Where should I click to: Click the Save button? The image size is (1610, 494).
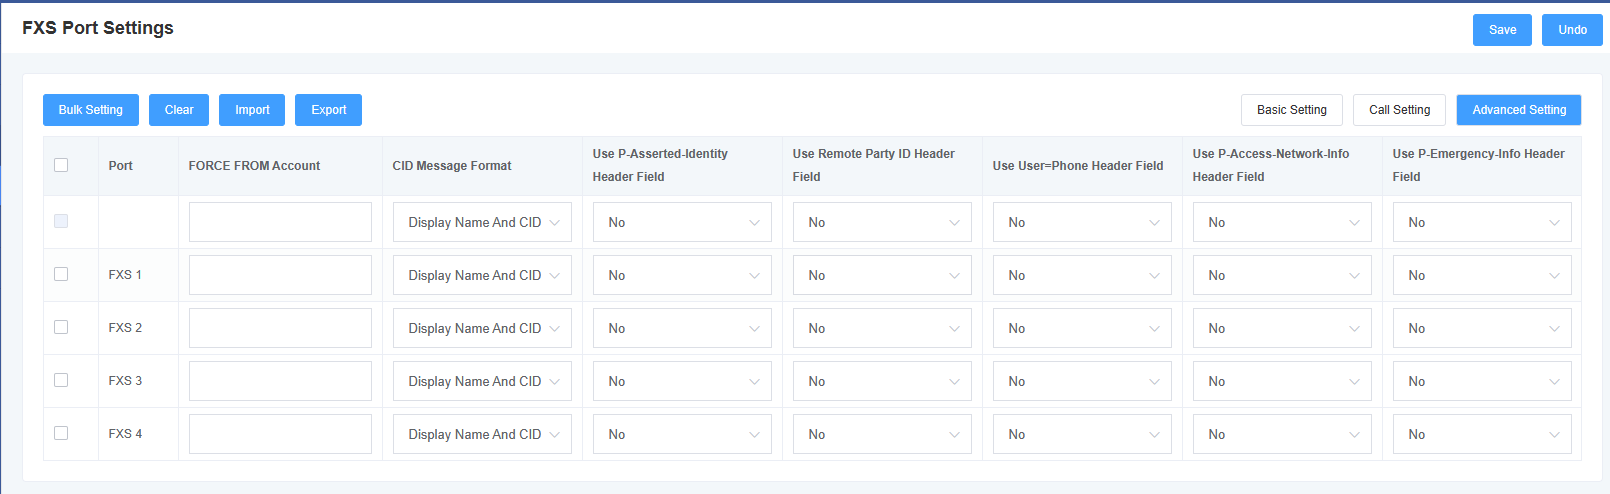(1502, 30)
